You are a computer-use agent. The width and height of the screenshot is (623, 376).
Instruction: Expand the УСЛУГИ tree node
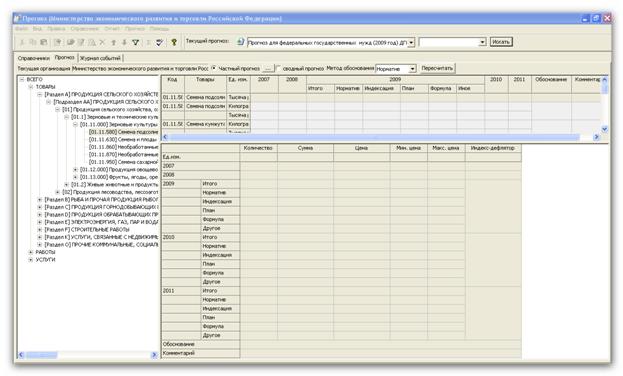tap(31, 260)
